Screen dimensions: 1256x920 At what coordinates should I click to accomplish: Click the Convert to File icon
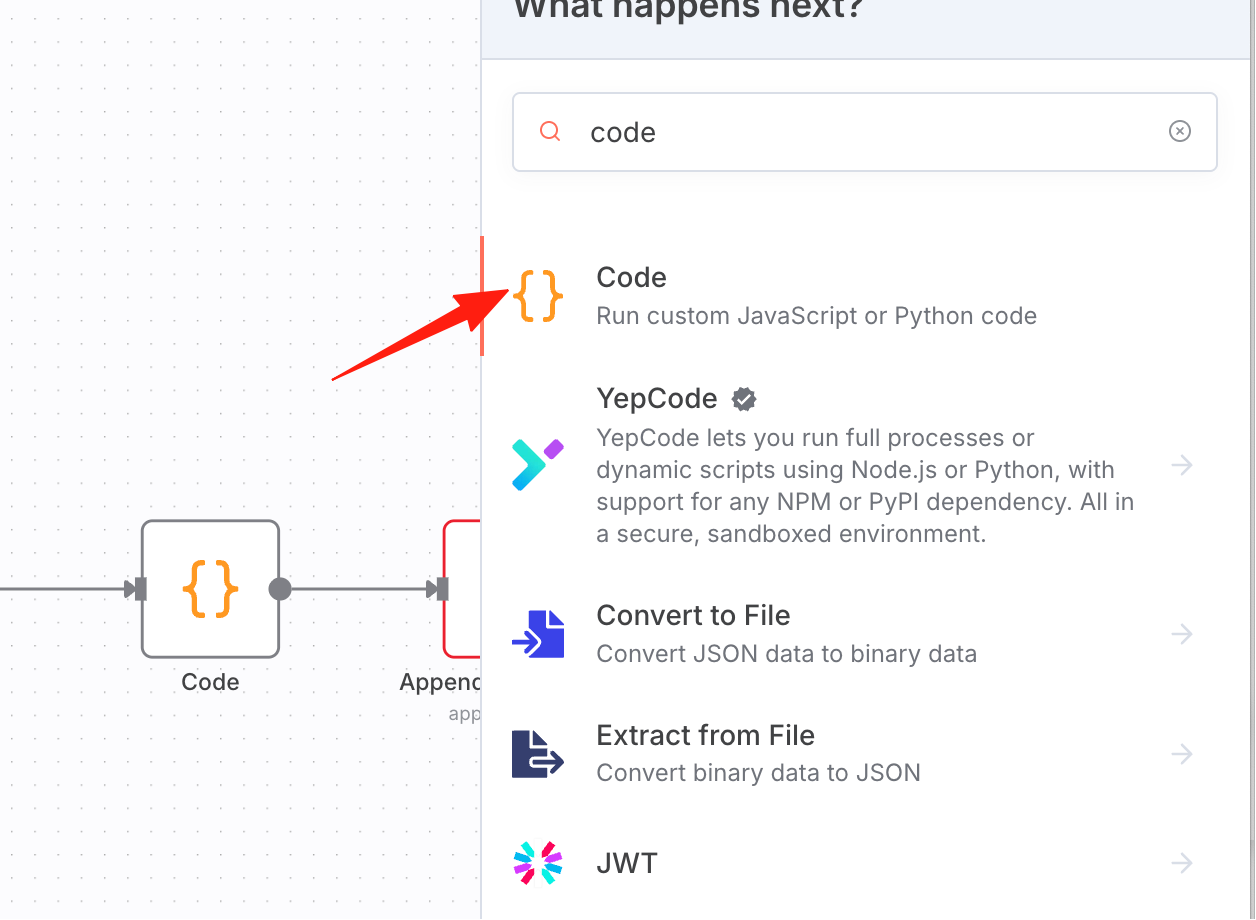click(x=538, y=634)
